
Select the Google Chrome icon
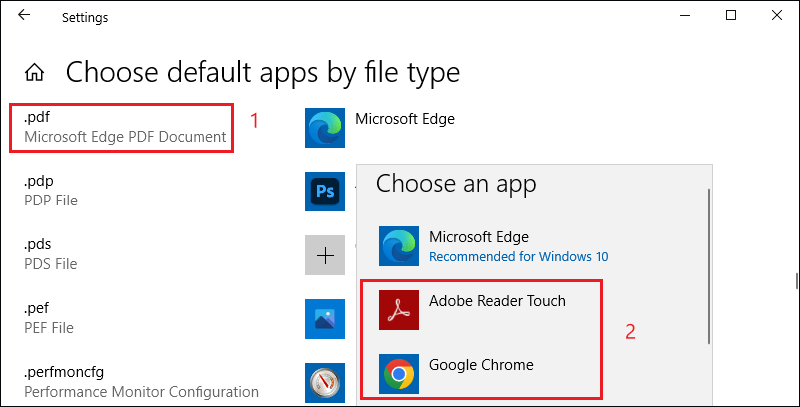398,374
